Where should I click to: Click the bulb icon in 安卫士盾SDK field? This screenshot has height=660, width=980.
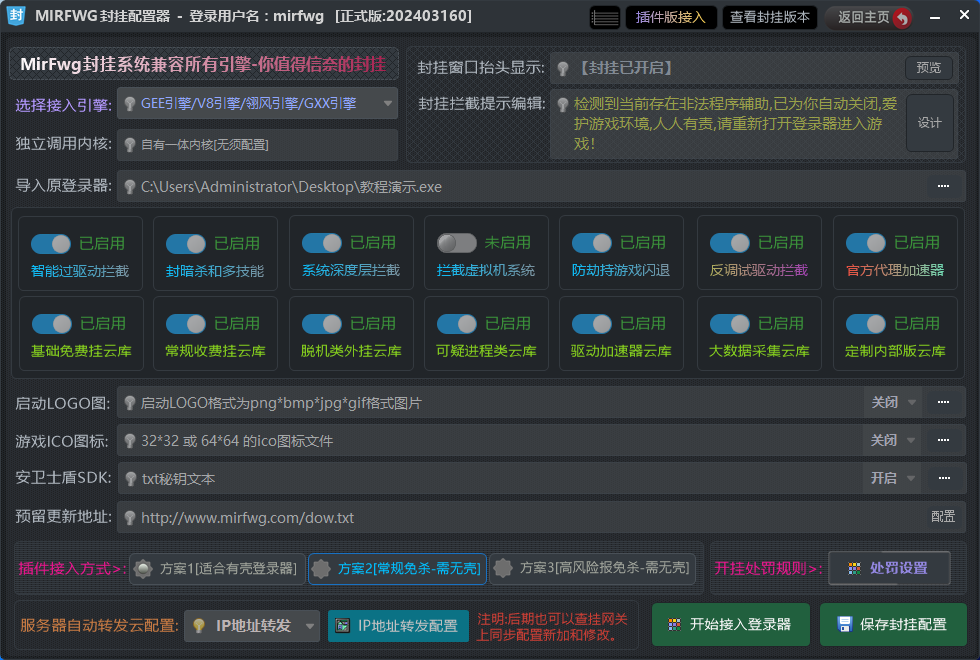[130, 479]
